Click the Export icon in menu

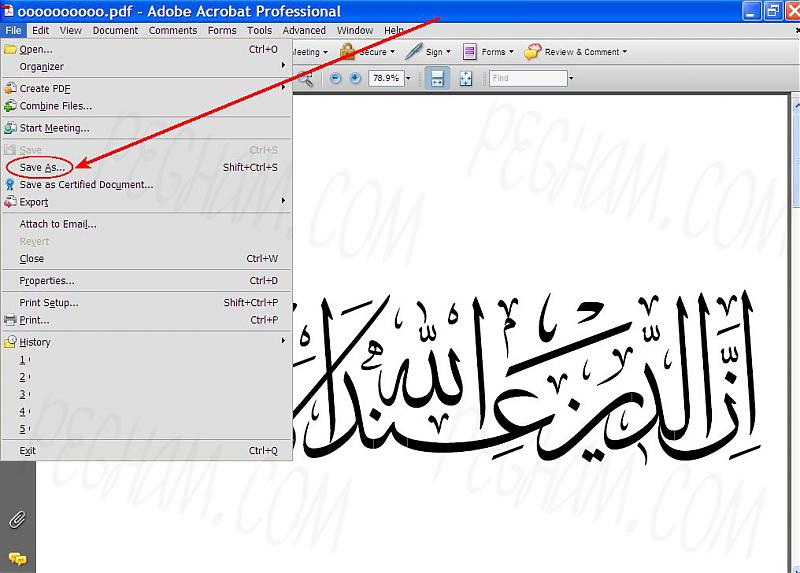pos(10,202)
